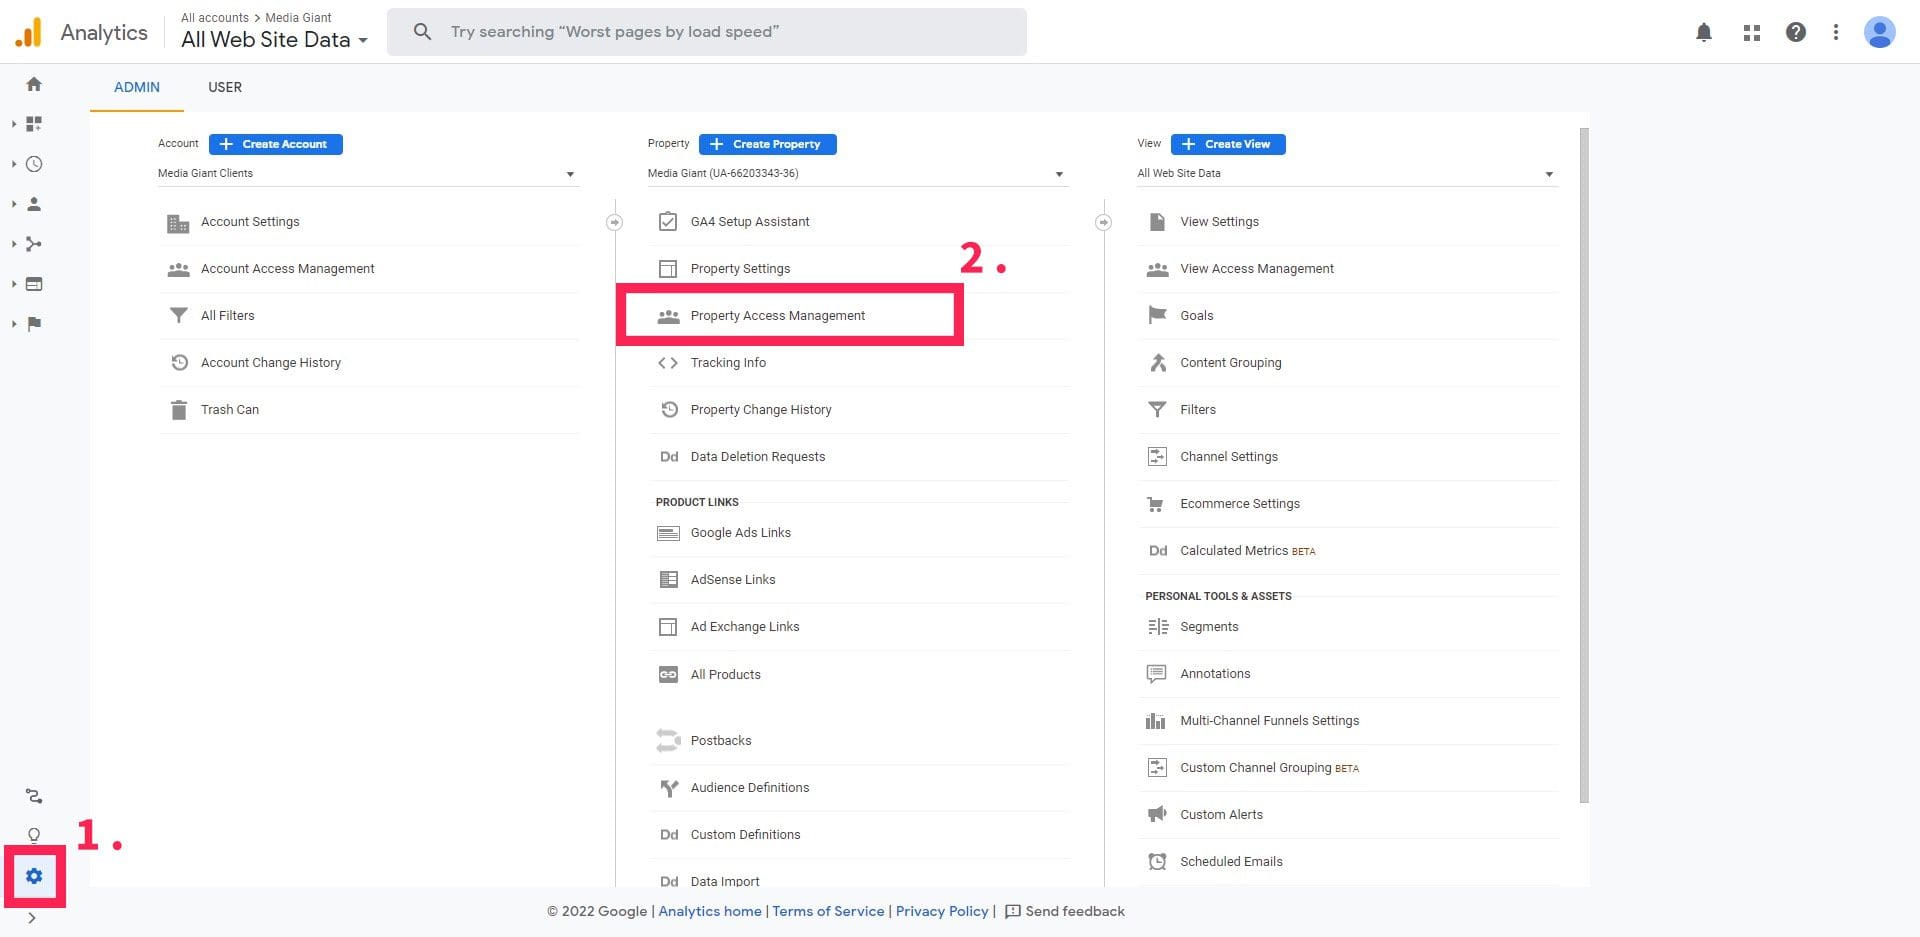Click the Segments icon
This screenshot has height=937, width=1920.
[1158, 627]
